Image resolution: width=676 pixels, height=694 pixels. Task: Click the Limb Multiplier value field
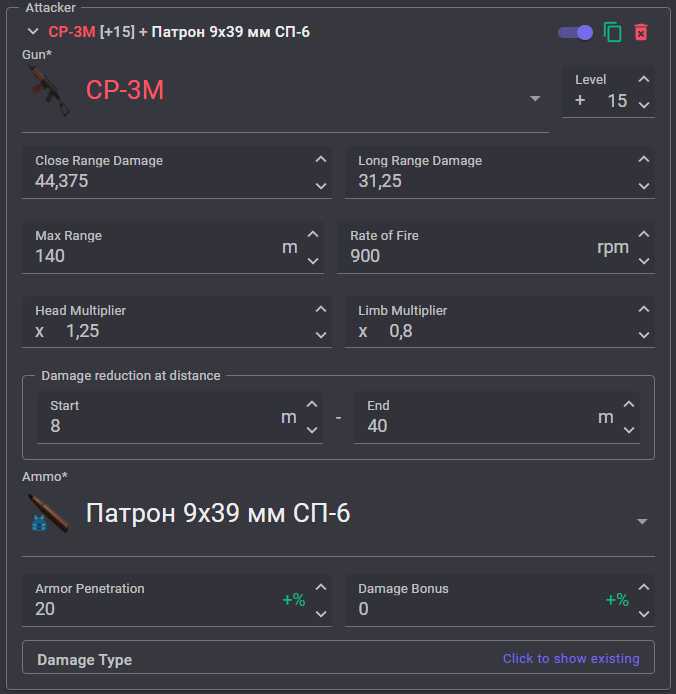click(x=500, y=322)
